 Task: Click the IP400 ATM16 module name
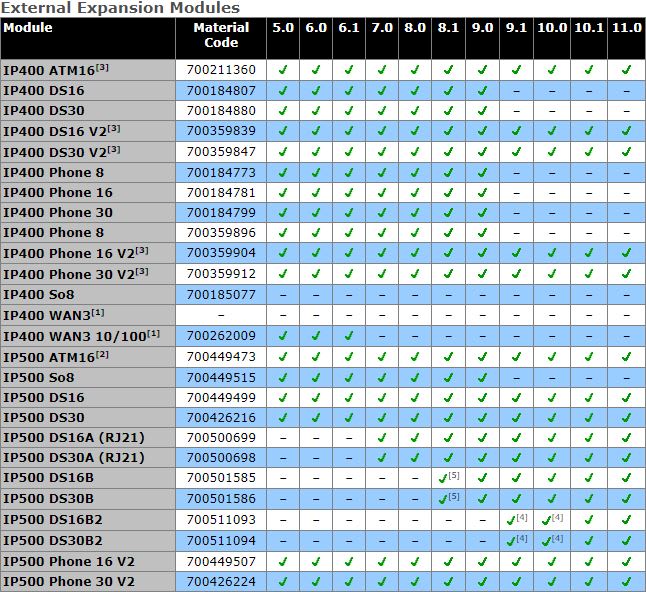(56, 70)
